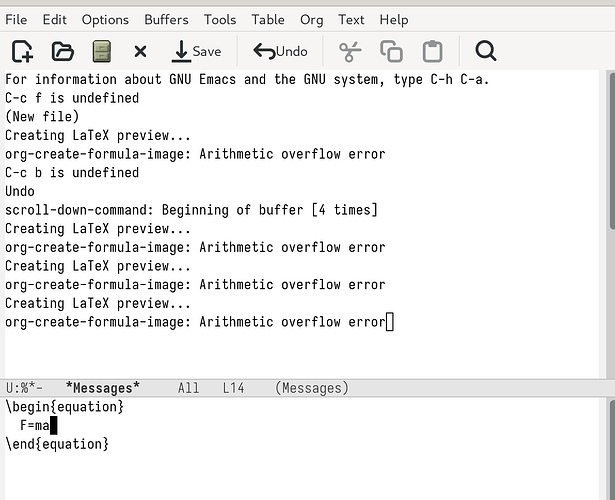The height and width of the screenshot is (500, 615).
Task: Click the \begin{equation} line
Action: pos(65,407)
